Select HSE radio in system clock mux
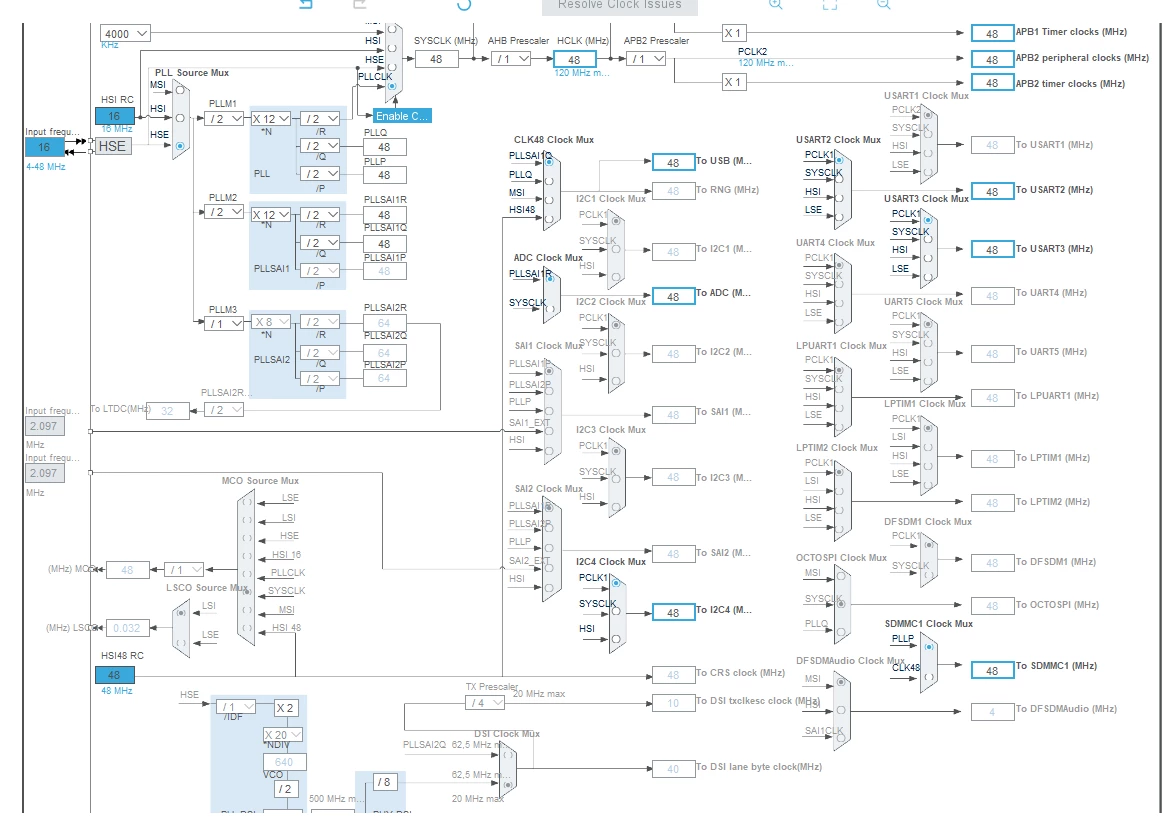This screenshot has width=1168, height=821. [x=392, y=67]
